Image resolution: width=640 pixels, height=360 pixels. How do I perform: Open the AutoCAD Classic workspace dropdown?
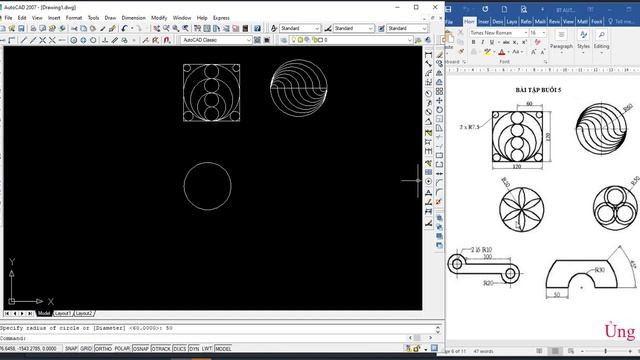coord(249,40)
